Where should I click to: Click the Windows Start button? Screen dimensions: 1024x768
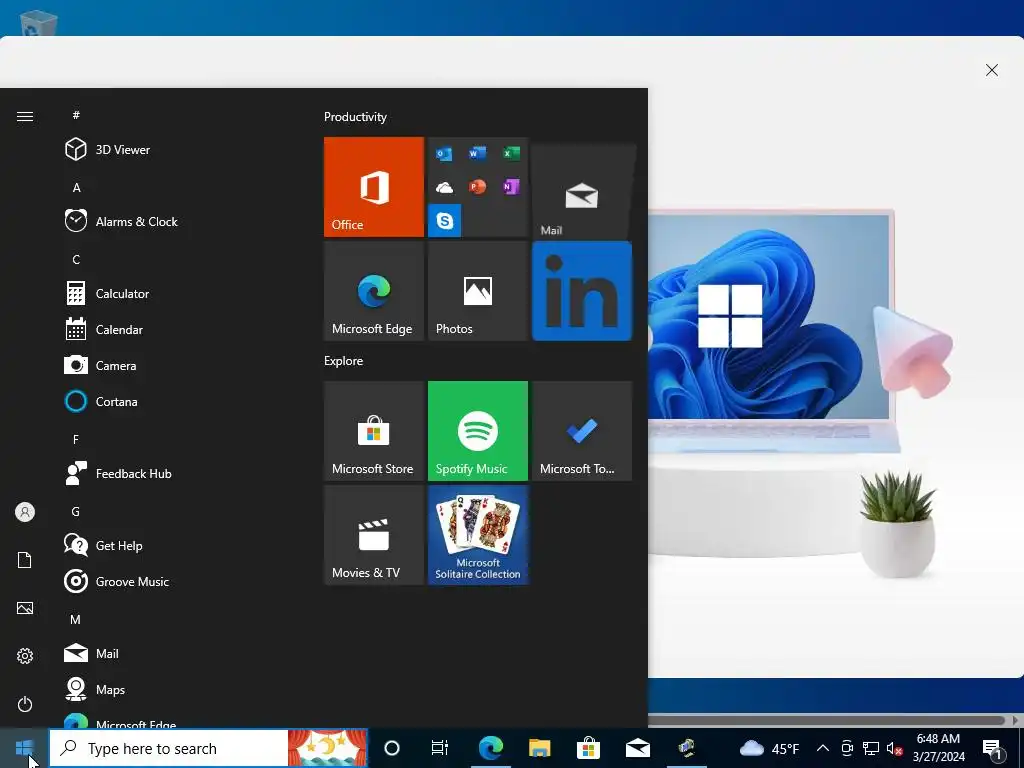pyautogui.click(x=24, y=748)
